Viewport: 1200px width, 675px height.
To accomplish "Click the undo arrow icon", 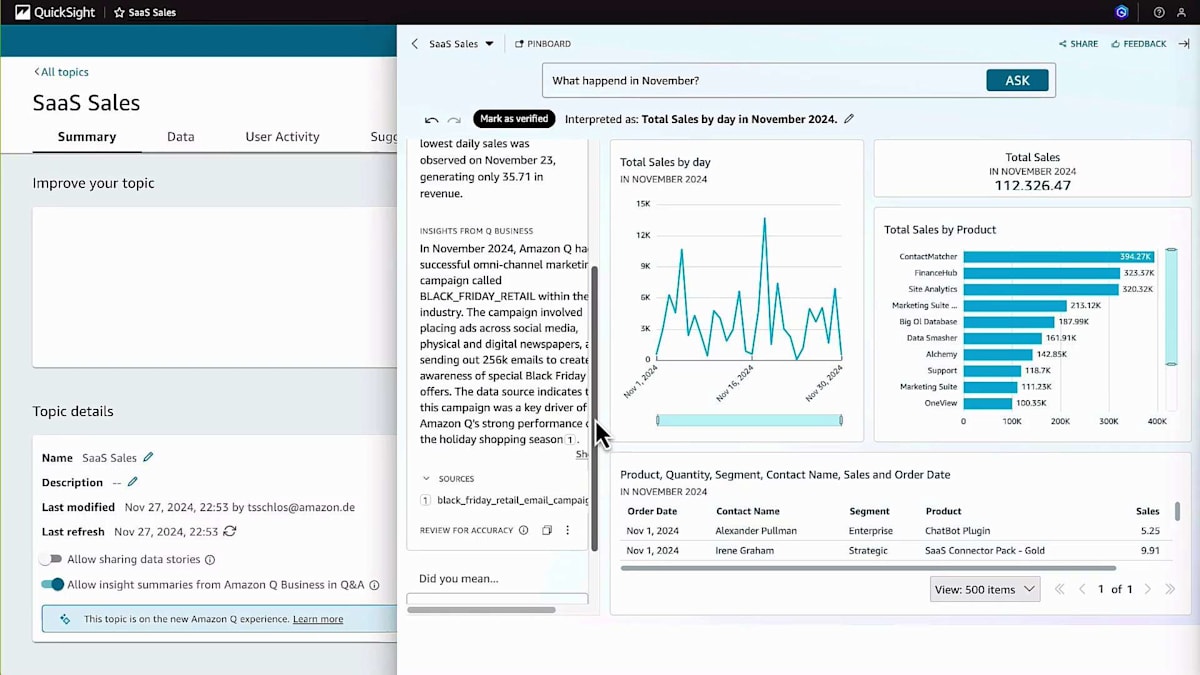I will 432,119.
